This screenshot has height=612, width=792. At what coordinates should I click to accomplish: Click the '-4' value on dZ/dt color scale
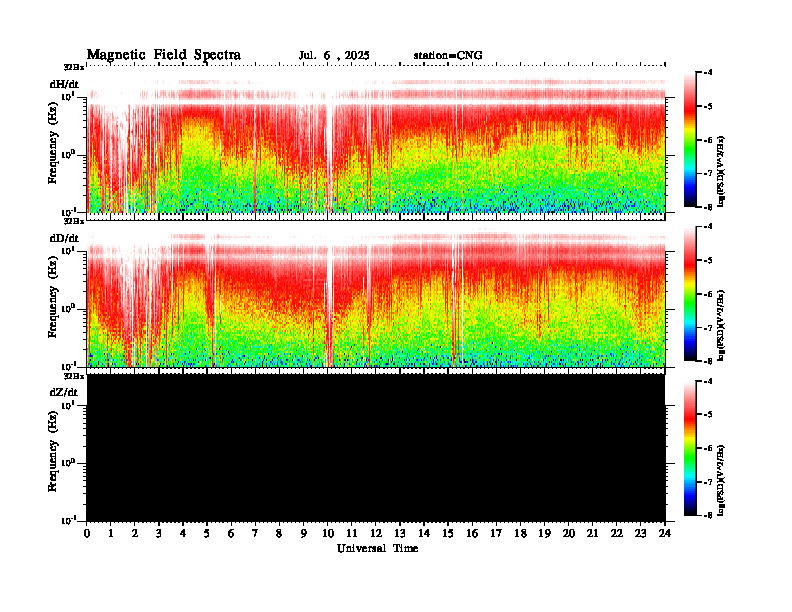pyautogui.click(x=709, y=381)
